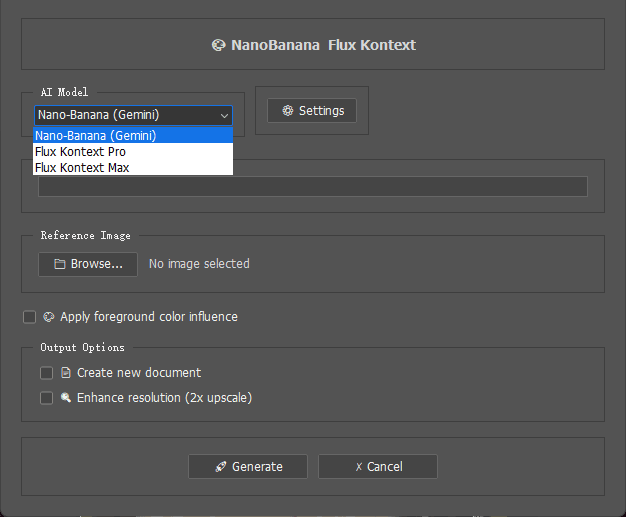Click the Browse... reference image button

88,264
